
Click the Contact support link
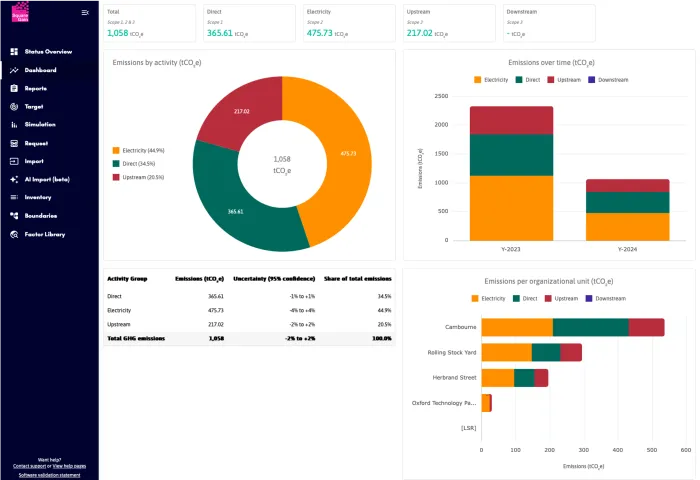pos(29,466)
